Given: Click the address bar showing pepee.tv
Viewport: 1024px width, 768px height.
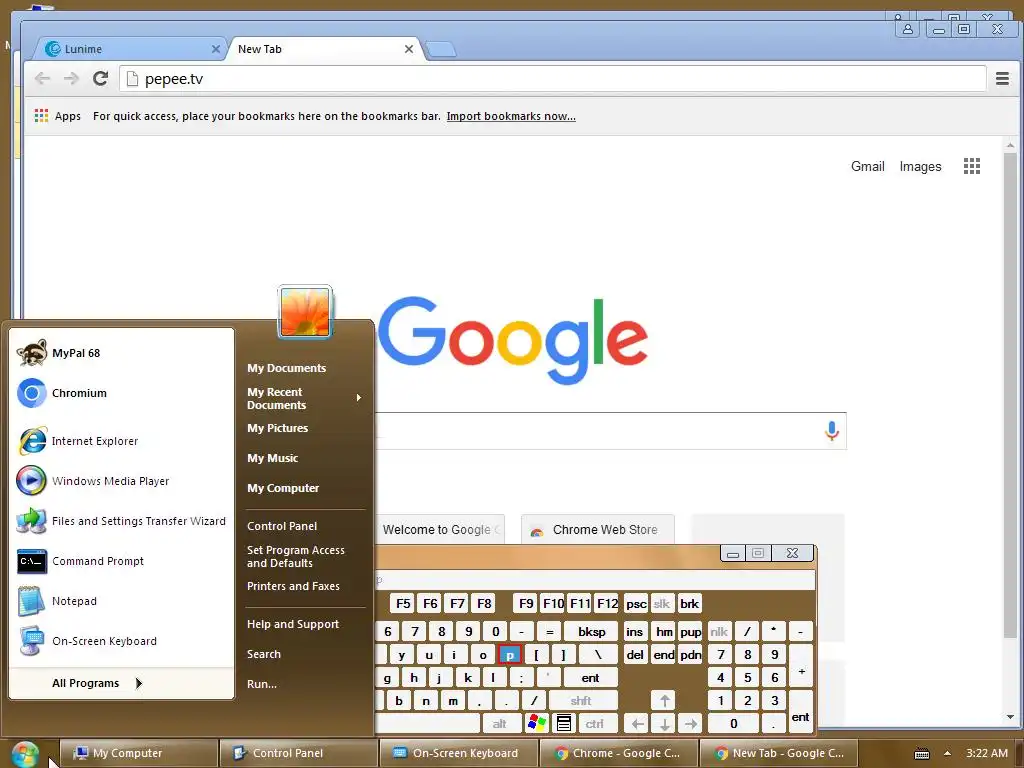Looking at the screenshot, I should (x=552, y=79).
